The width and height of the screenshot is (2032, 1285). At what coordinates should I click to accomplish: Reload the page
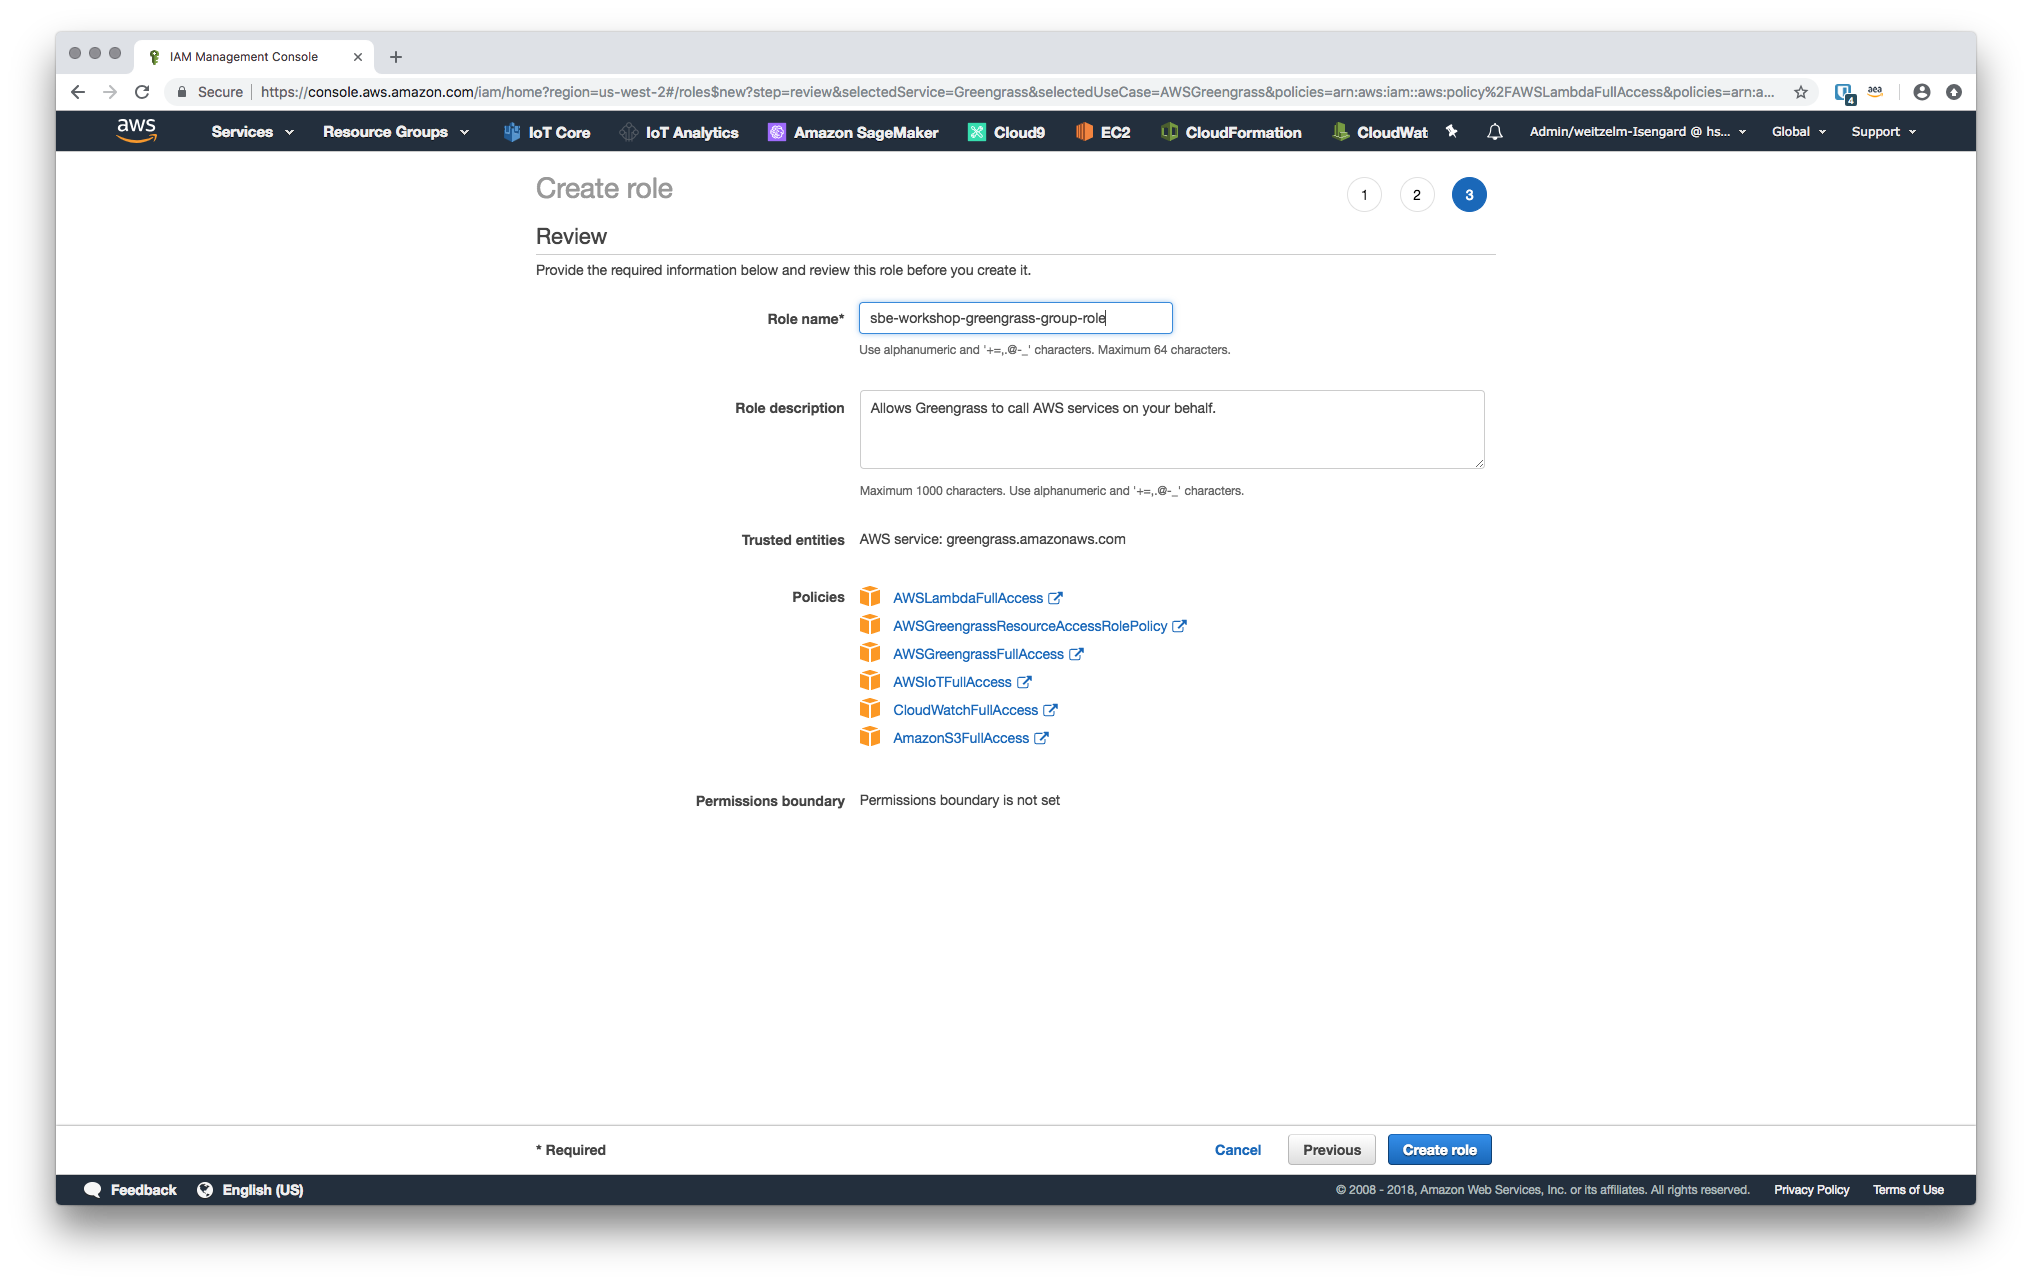click(142, 92)
